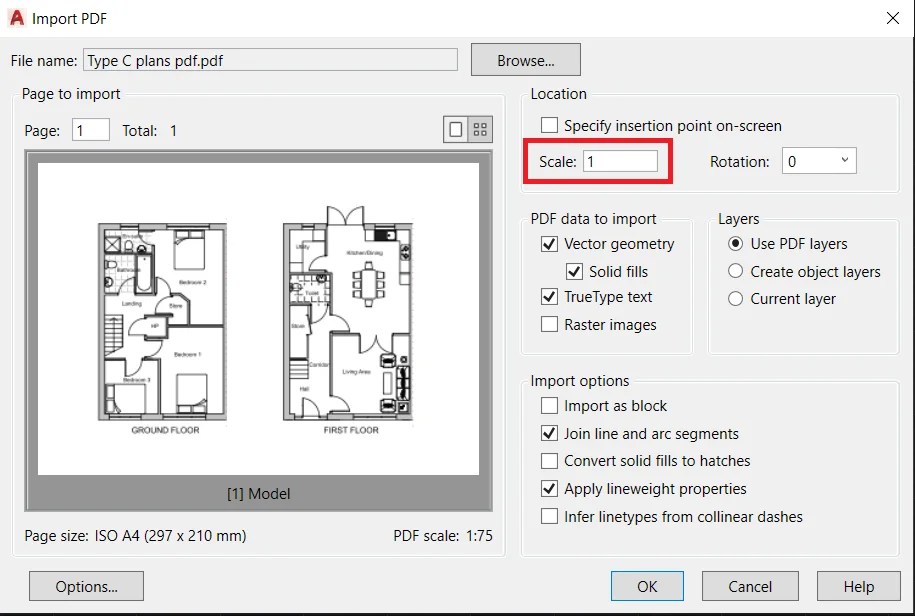
Task: Enable Raster images import
Action: click(x=548, y=324)
